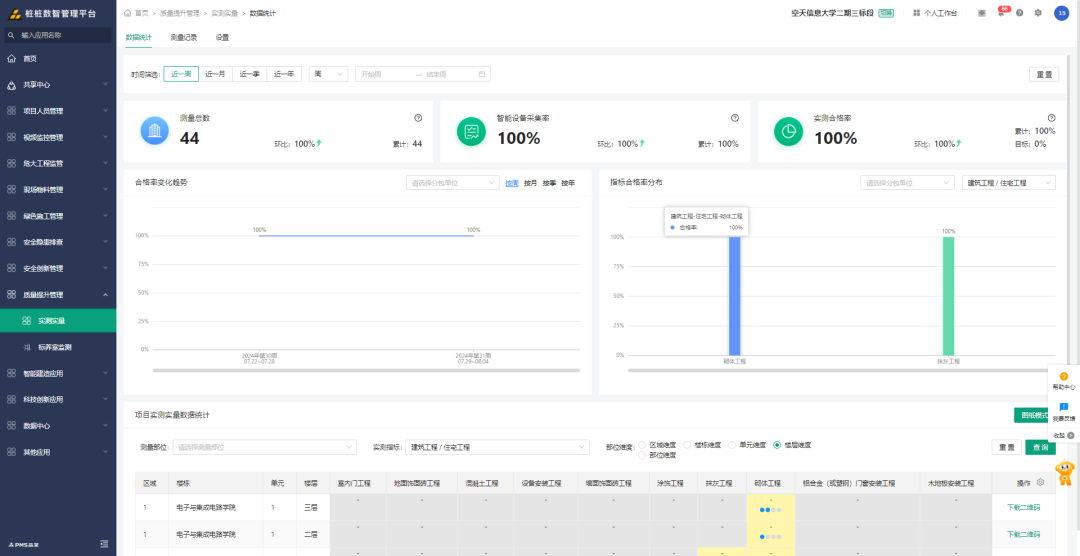The height and width of the screenshot is (556, 1080).
Task: Click the user avatar labeled 15
Action: pos(1061,13)
